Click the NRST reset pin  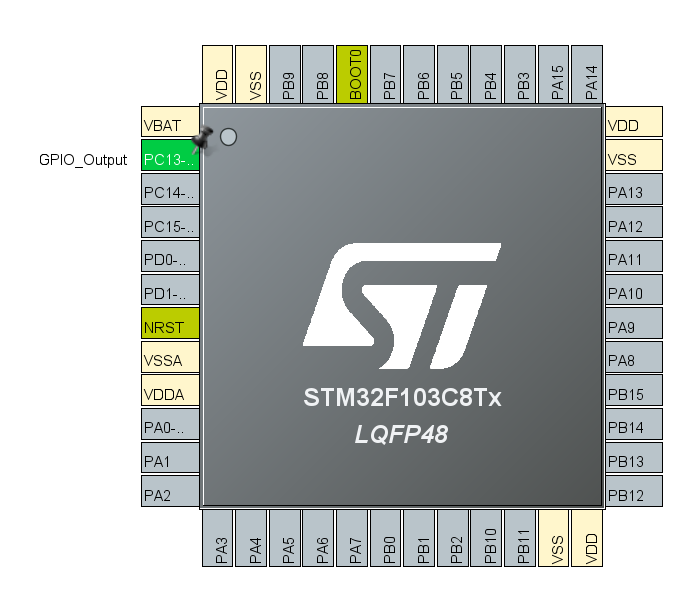(x=170, y=323)
